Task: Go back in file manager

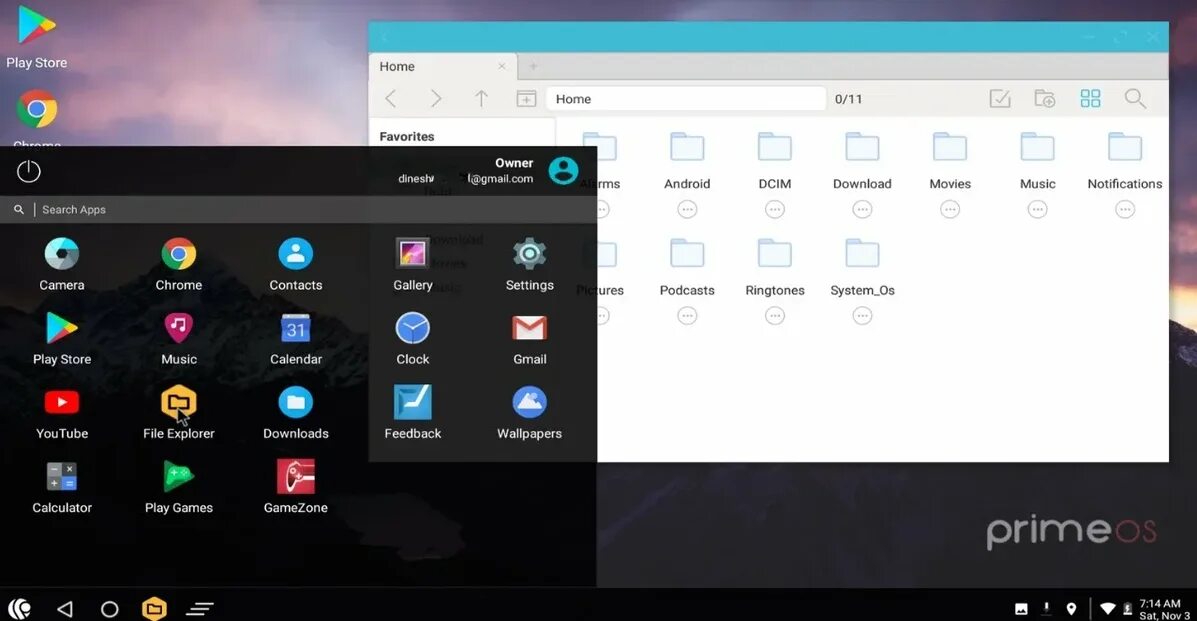Action: (x=391, y=99)
